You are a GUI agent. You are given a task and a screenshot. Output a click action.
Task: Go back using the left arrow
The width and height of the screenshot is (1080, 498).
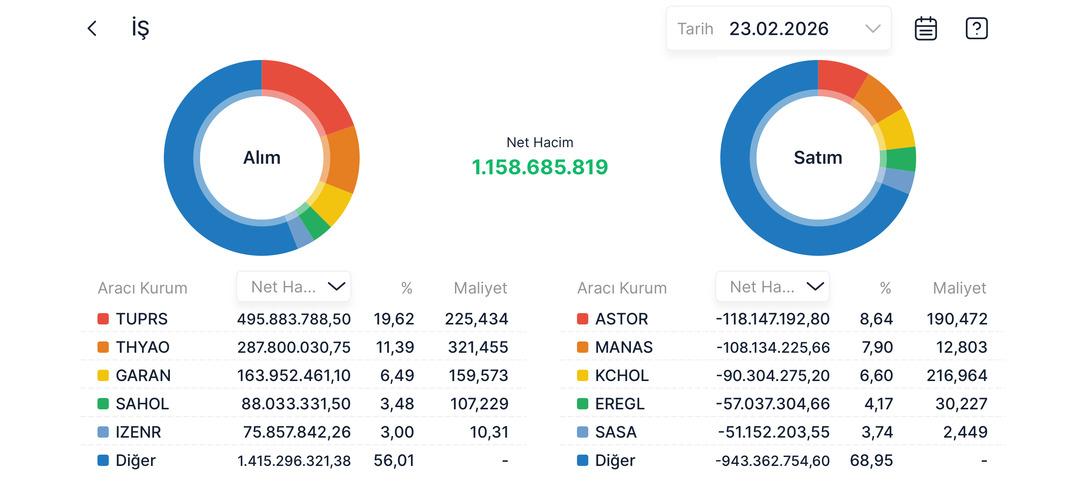click(x=92, y=29)
